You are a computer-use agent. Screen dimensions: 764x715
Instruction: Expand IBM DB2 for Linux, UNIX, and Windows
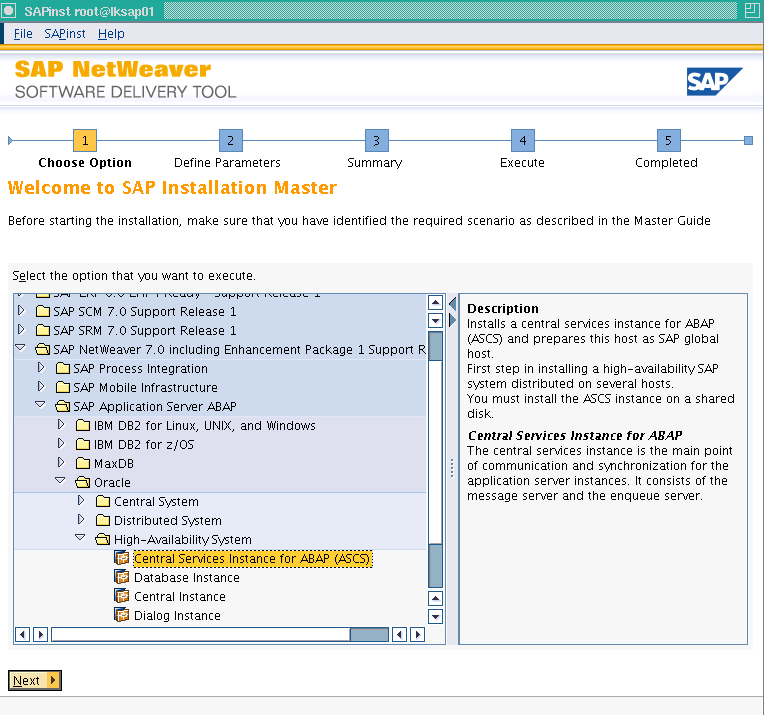[61, 425]
